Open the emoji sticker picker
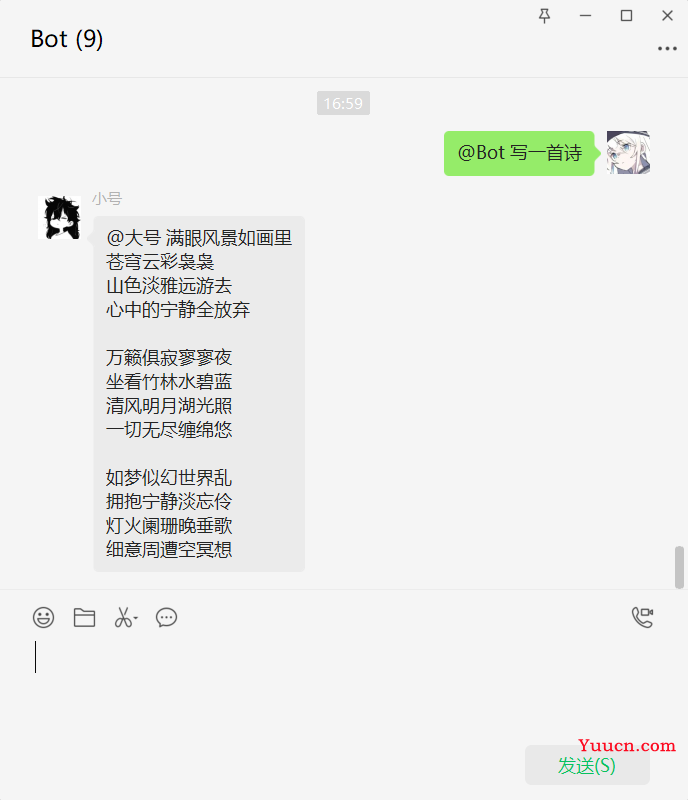The image size is (688, 800). pos(43,617)
